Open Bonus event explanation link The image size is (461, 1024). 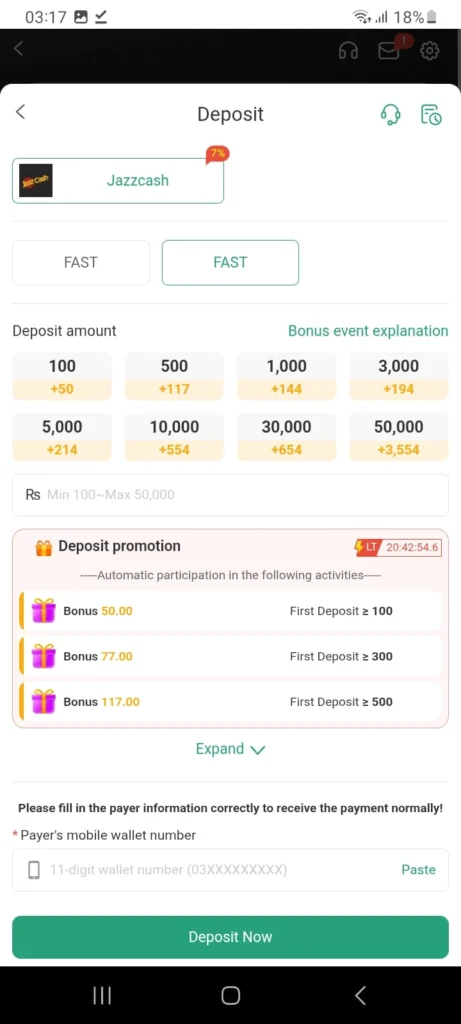click(x=368, y=331)
